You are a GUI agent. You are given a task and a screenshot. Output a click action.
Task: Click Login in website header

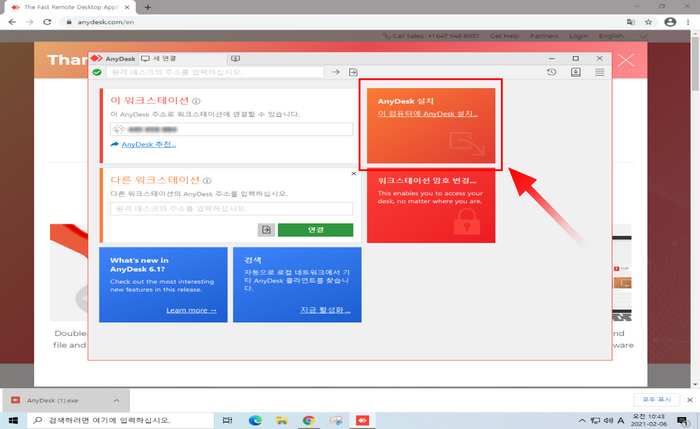coord(578,36)
